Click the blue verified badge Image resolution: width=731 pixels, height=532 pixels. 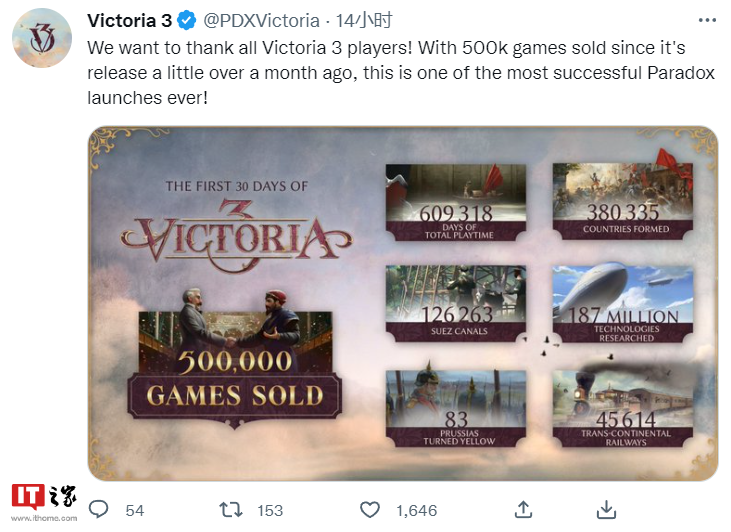[x=186, y=20]
